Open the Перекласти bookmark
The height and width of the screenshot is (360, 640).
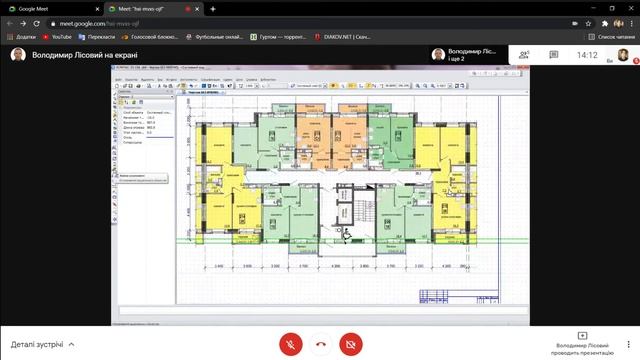tap(97, 37)
